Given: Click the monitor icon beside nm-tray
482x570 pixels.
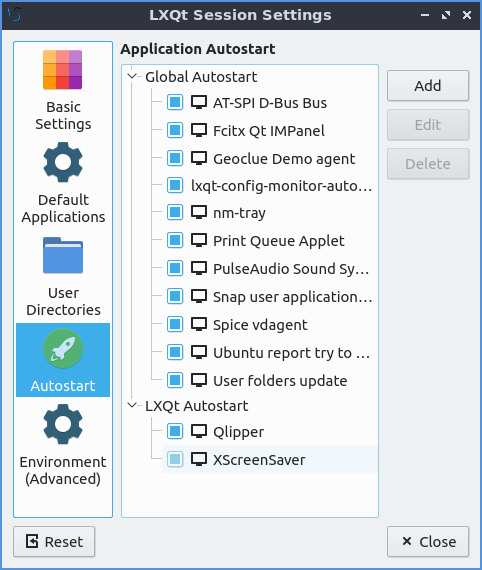Looking at the screenshot, I should (x=199, y=213).
